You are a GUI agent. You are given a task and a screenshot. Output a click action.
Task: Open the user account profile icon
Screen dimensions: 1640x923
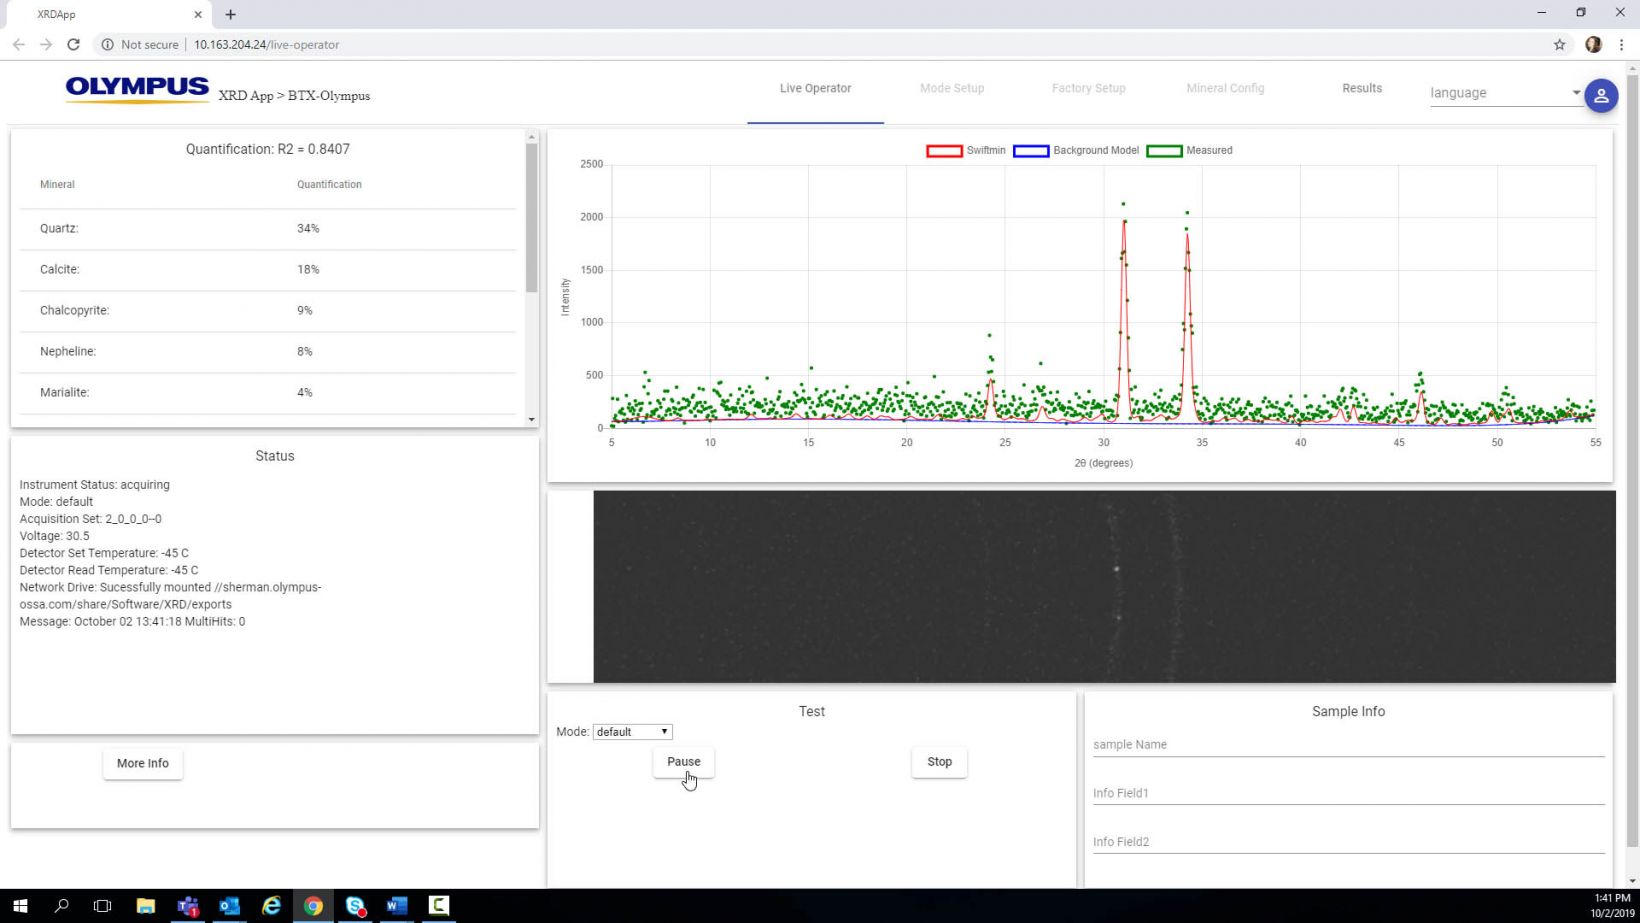tap(1600, 96)
